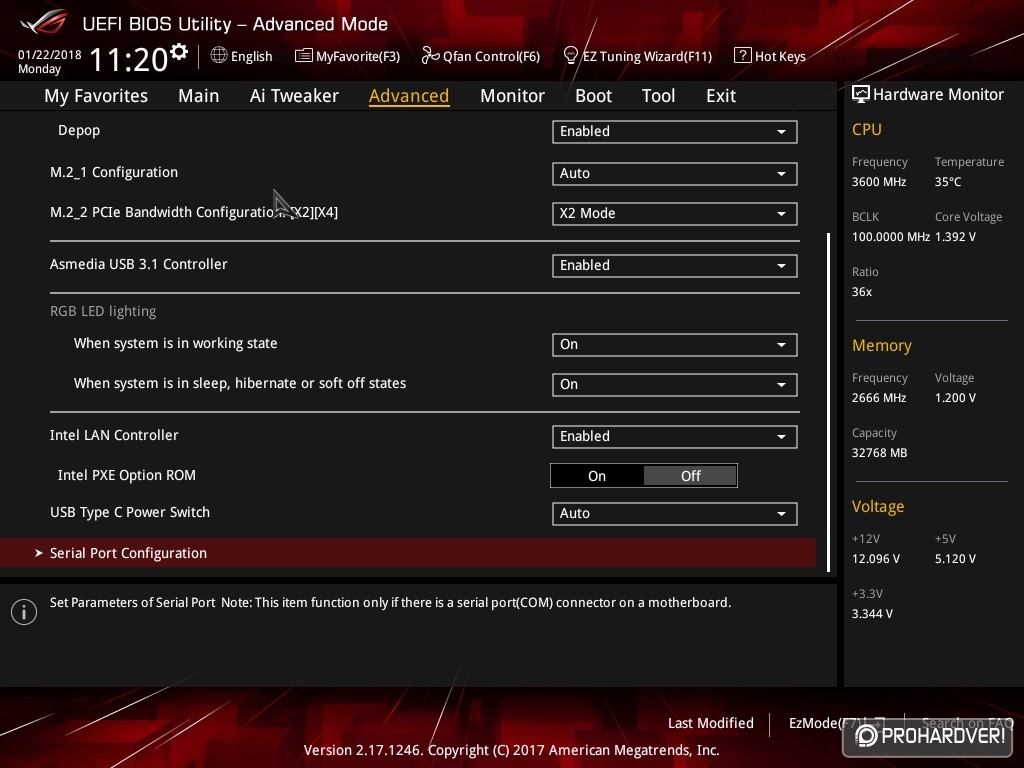
Task: Click the info icon beside help text
Action: tap(24, 612)
